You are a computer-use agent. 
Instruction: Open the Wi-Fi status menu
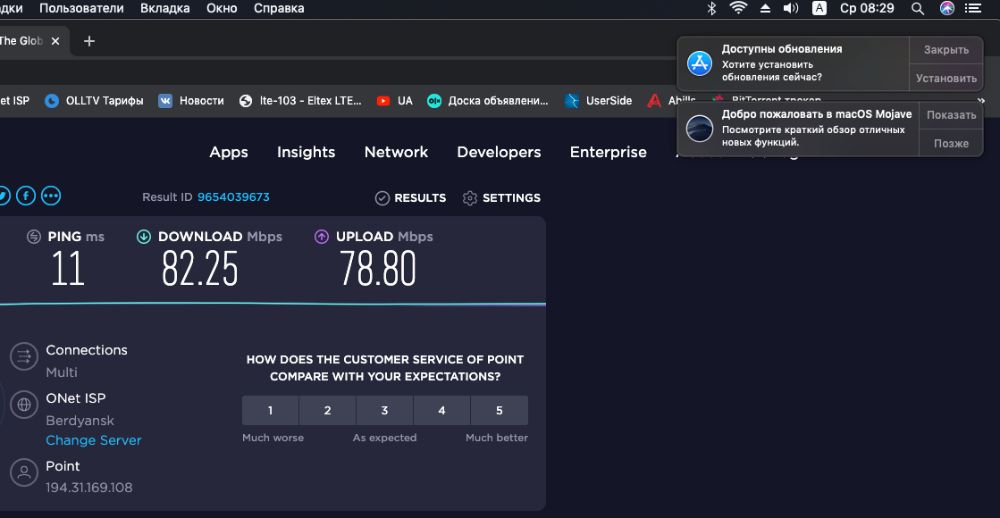739,8
